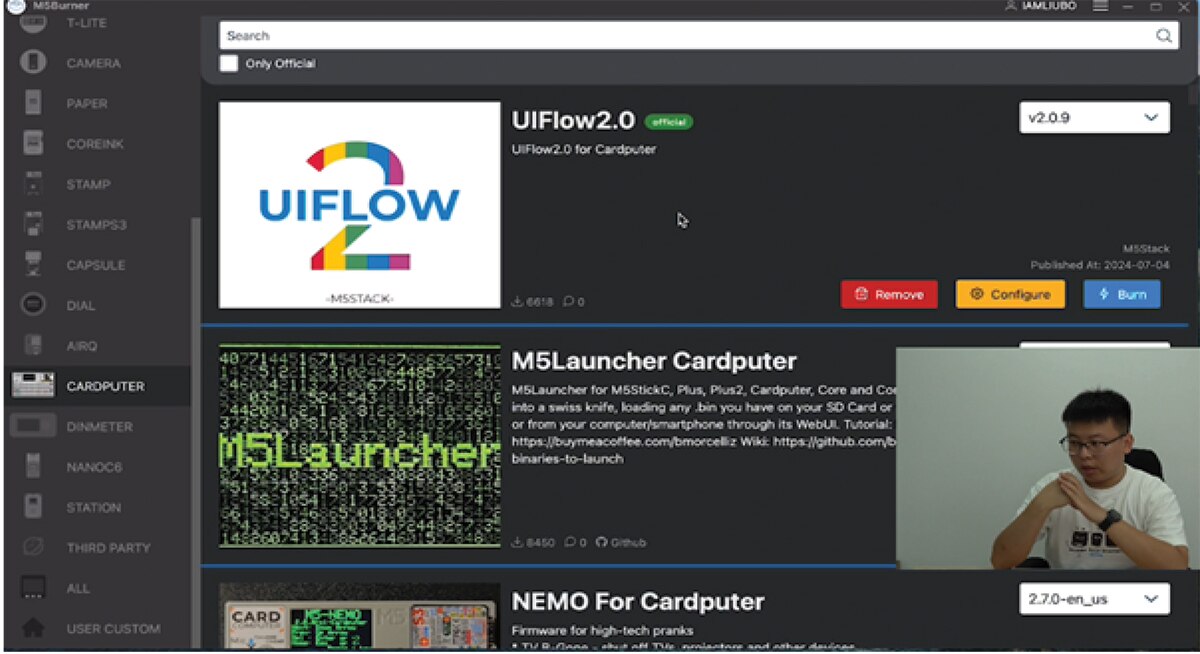The height and width of the screenshot is (654, 1200).
Task: Open the ALL devices category
Action: 78,588
